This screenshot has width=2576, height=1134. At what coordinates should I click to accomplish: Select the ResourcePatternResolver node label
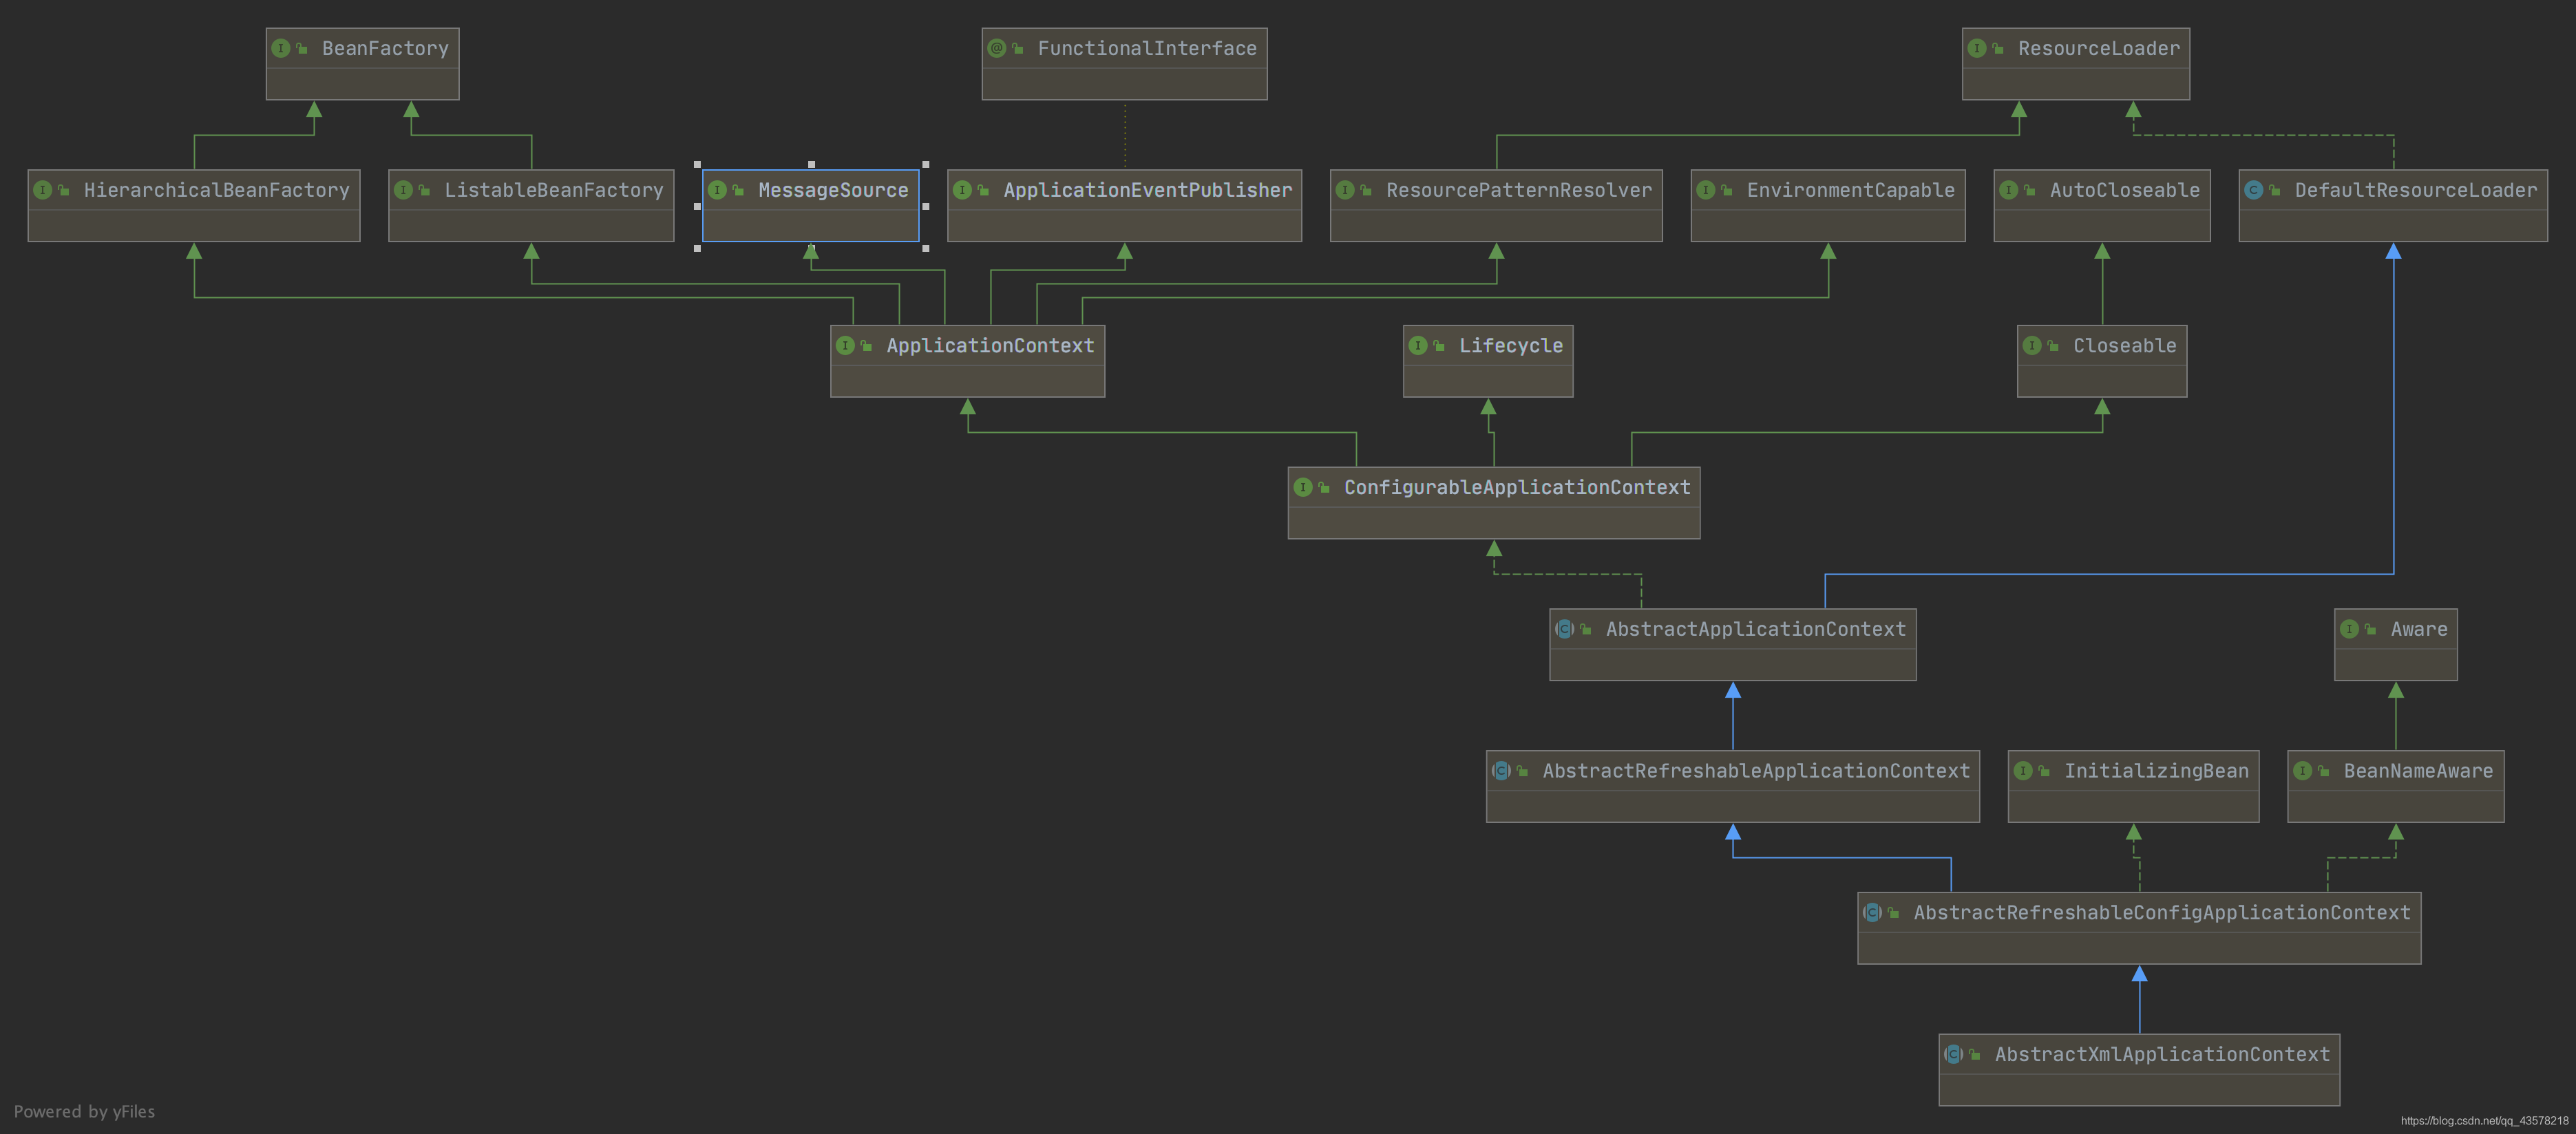(1519, 190)
